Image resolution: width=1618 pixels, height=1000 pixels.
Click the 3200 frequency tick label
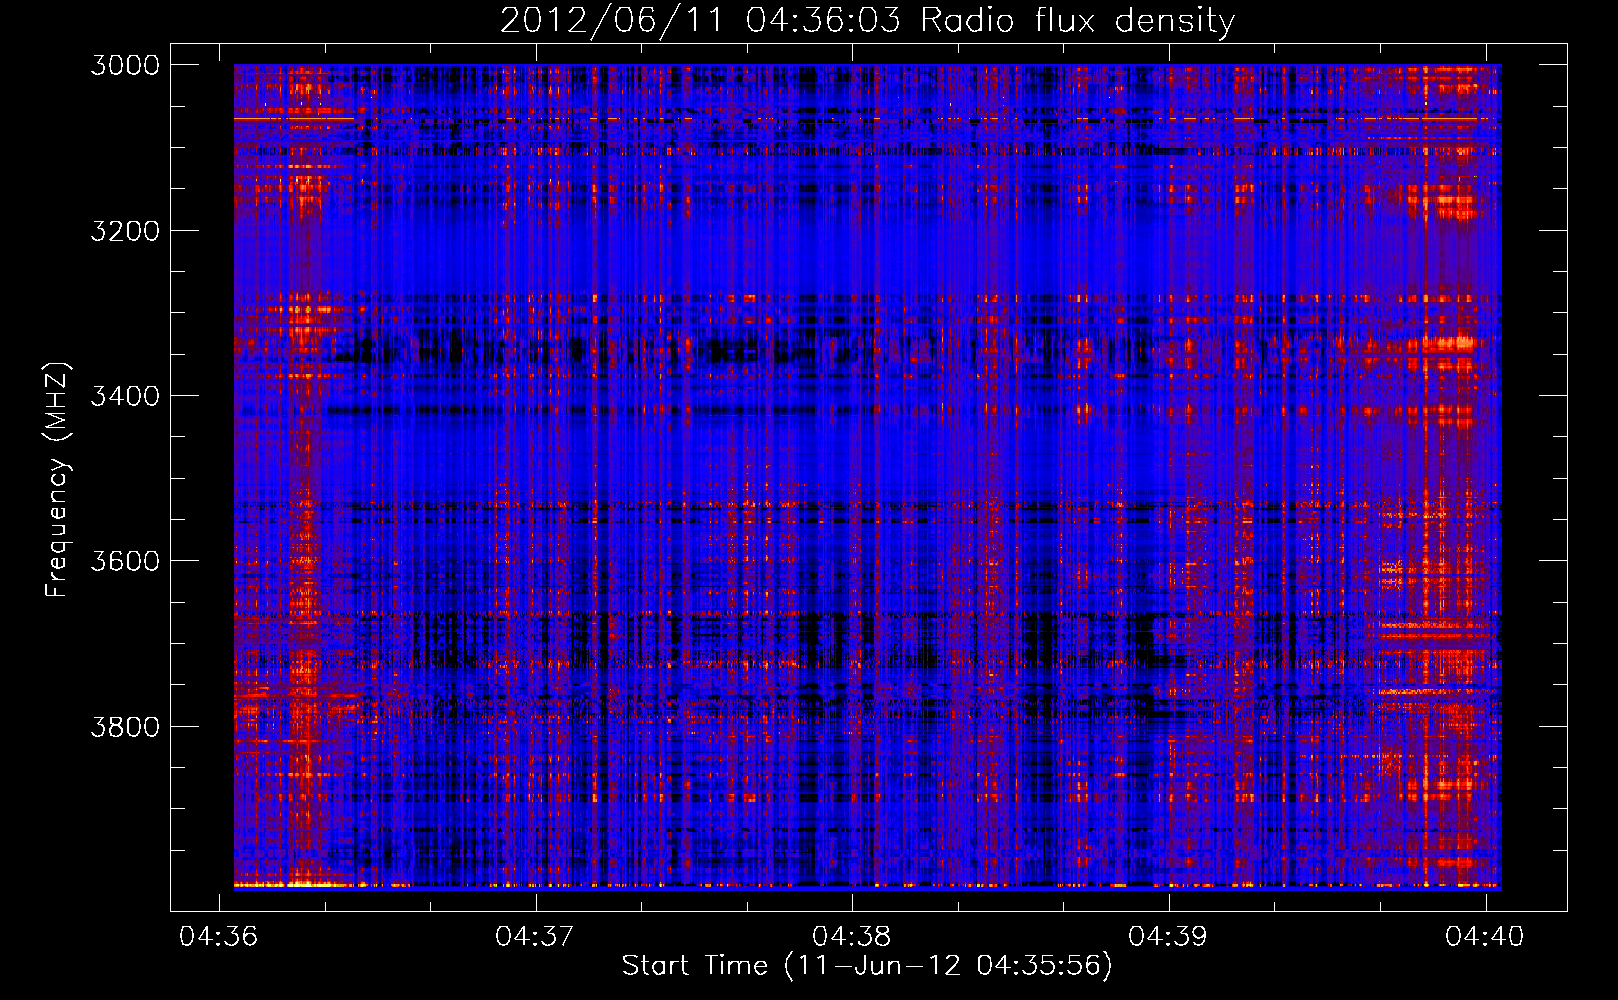pos(125,231)
